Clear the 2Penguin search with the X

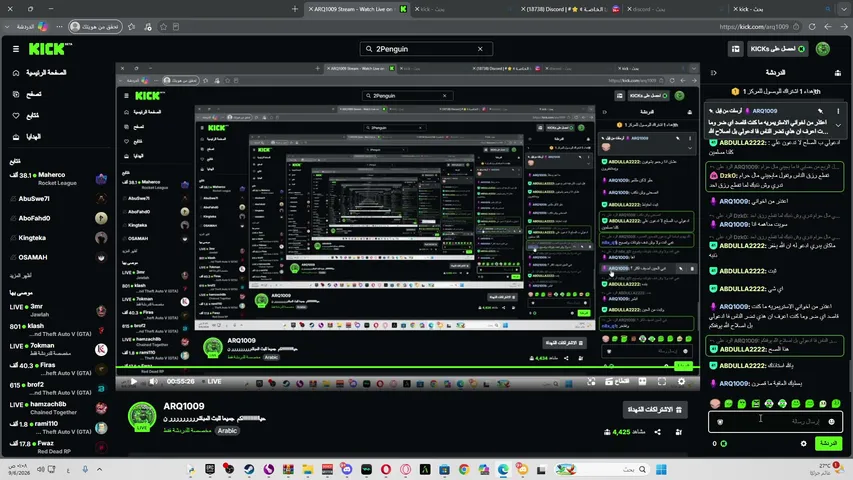480,49
